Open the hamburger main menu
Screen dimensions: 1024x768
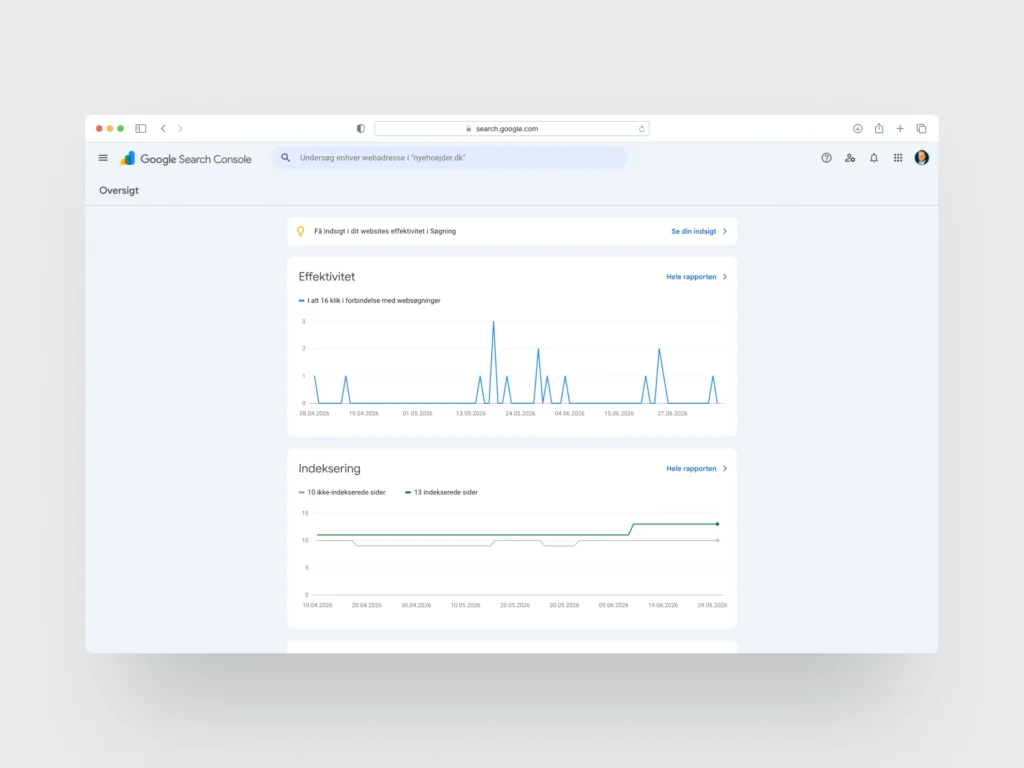[103, 158]
